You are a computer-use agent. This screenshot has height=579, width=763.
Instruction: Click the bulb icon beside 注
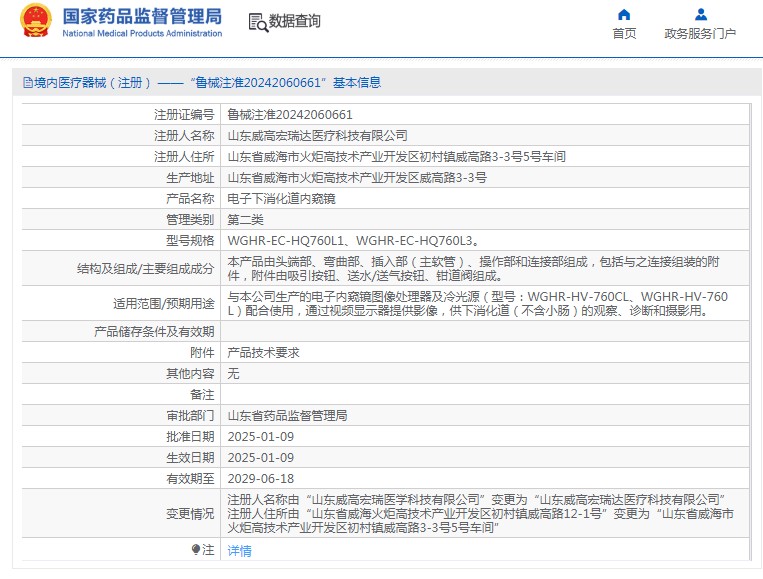tap(196, 550)
